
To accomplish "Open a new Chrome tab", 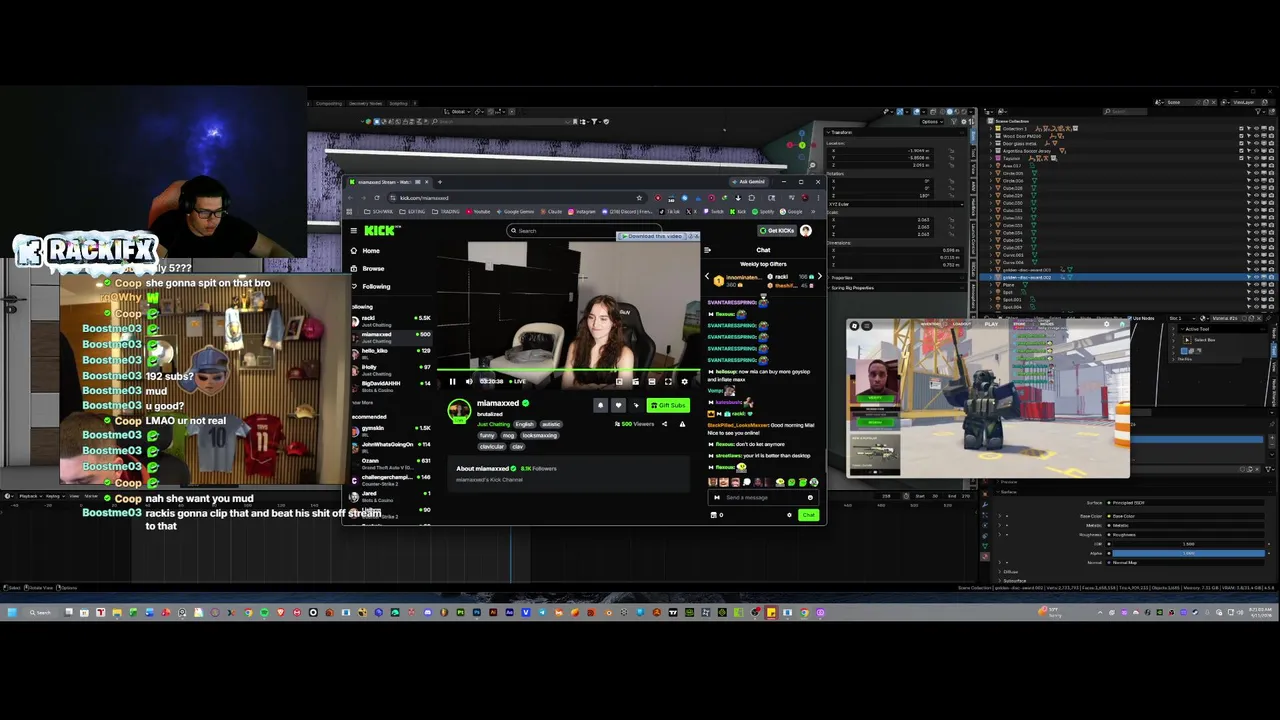I will pos(439,182).
